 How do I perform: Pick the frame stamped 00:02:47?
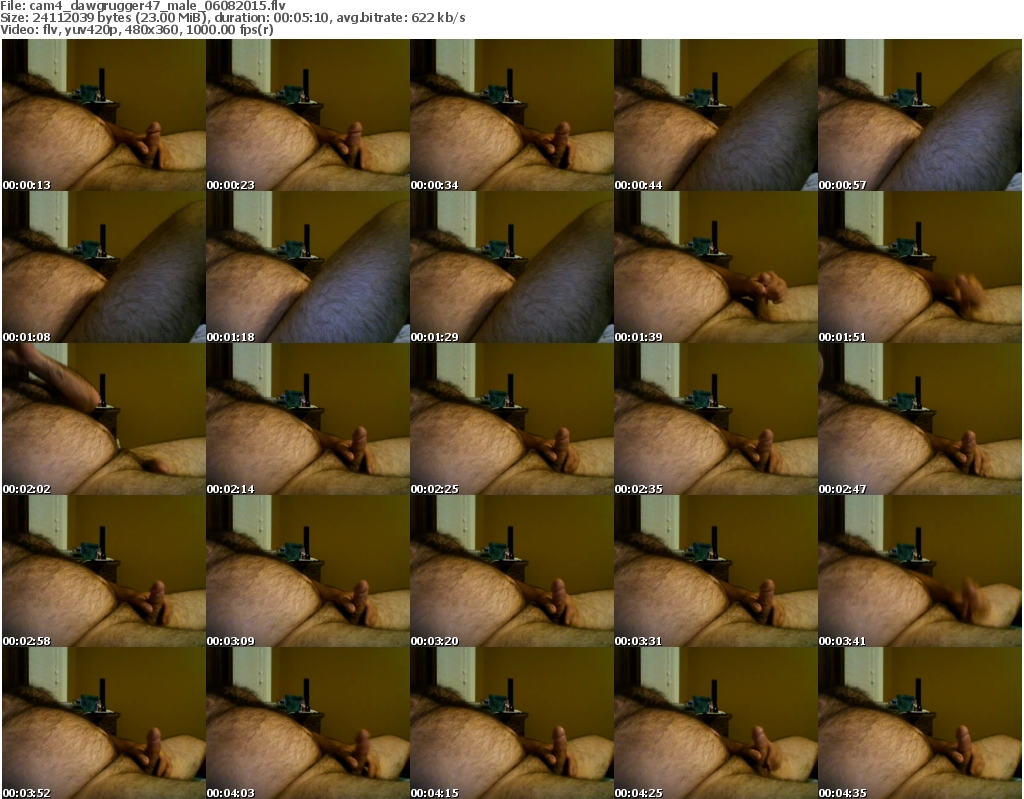[x=920, y=419]
